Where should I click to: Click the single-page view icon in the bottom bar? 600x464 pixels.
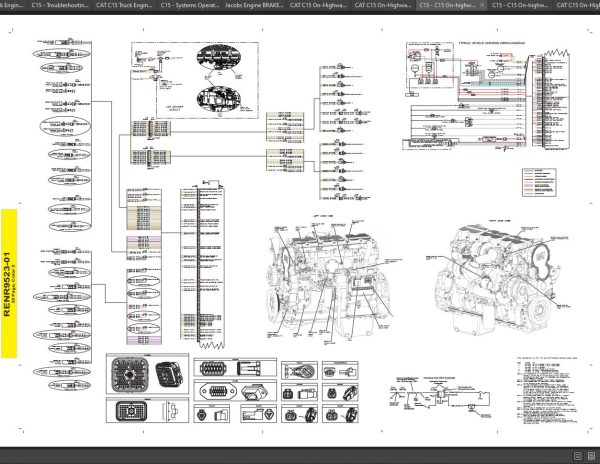coord(578,456)
